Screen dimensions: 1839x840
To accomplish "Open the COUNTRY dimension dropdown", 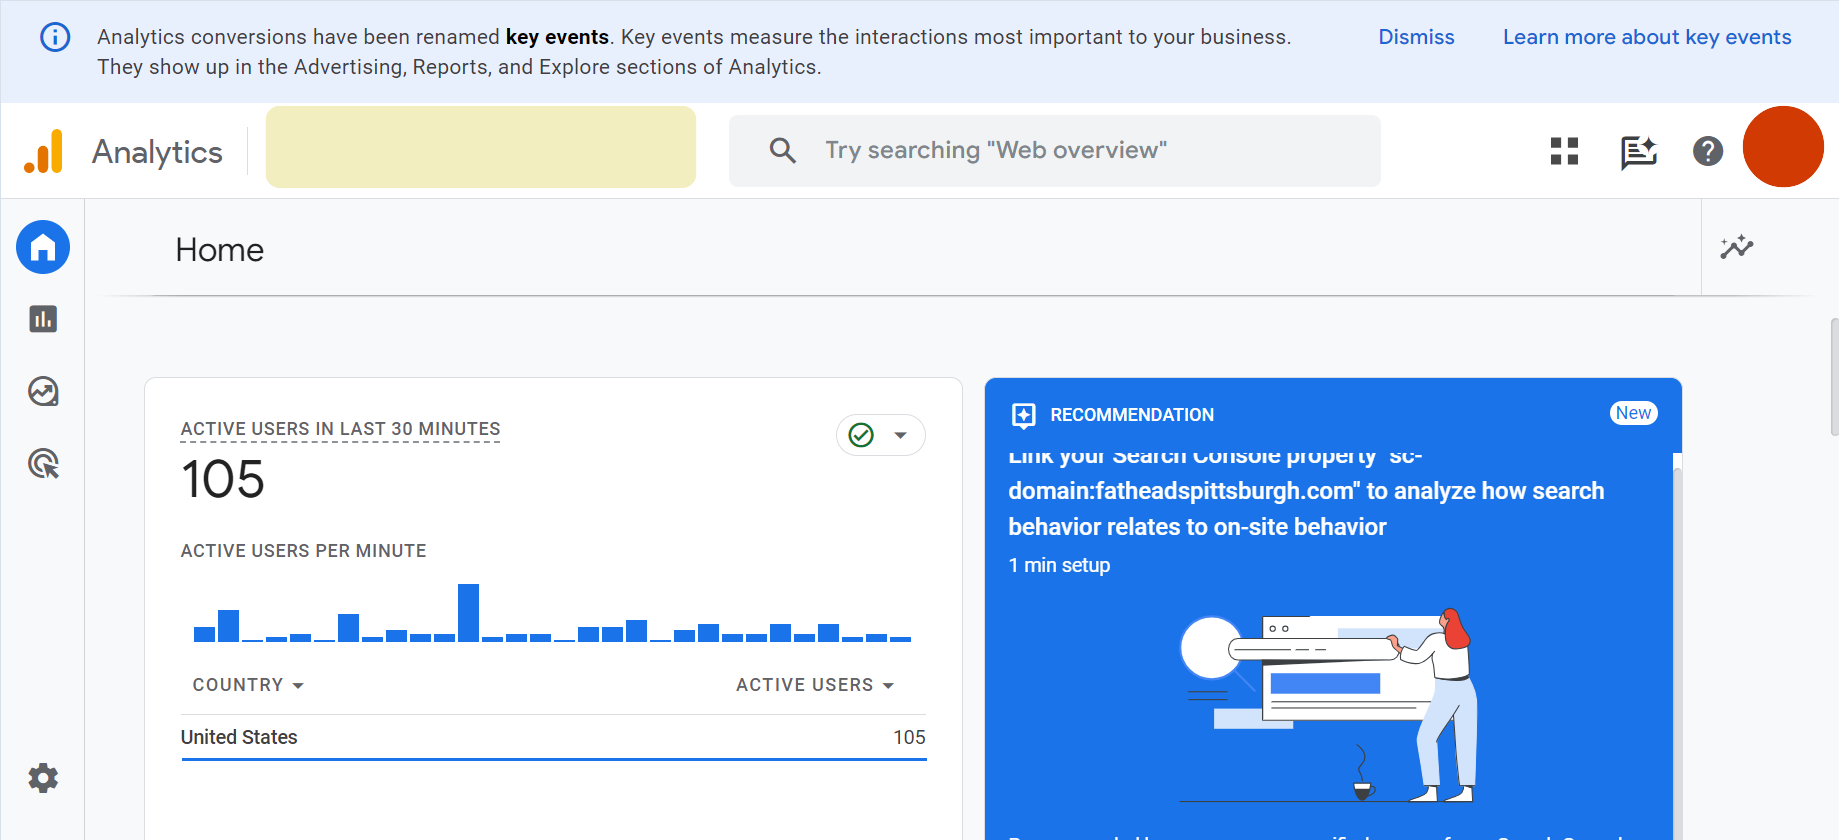I will (x=248, y=685).
